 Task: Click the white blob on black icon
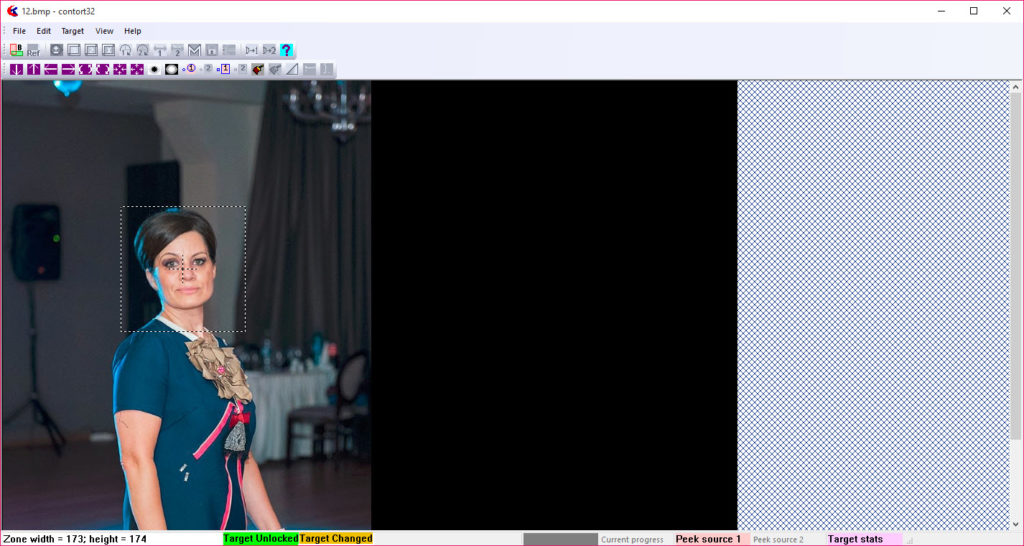[171, 69]
